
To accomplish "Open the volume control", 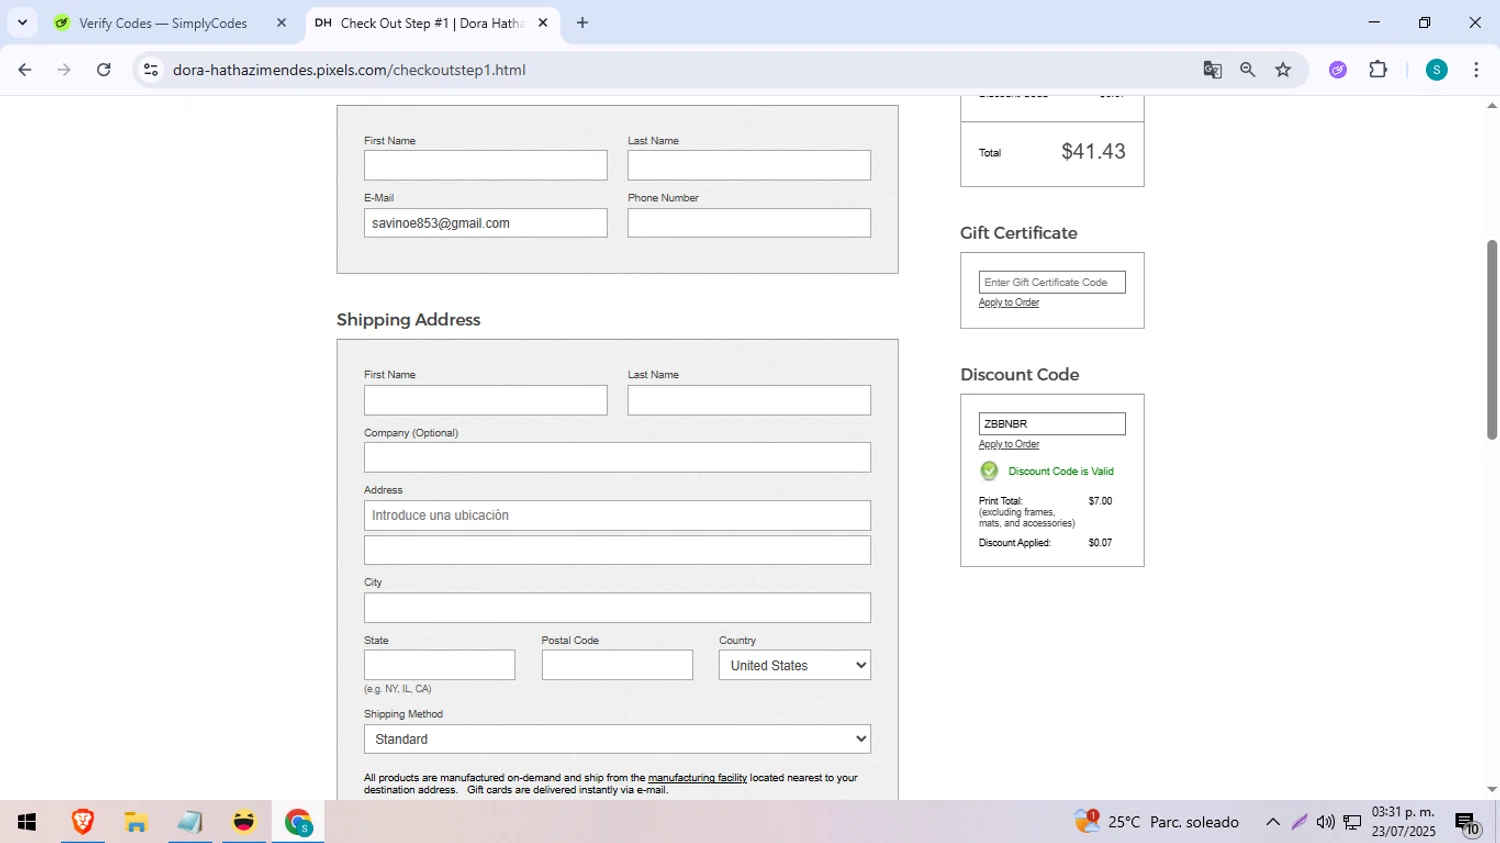I will pyautogui.click(x=1326, y=822).
